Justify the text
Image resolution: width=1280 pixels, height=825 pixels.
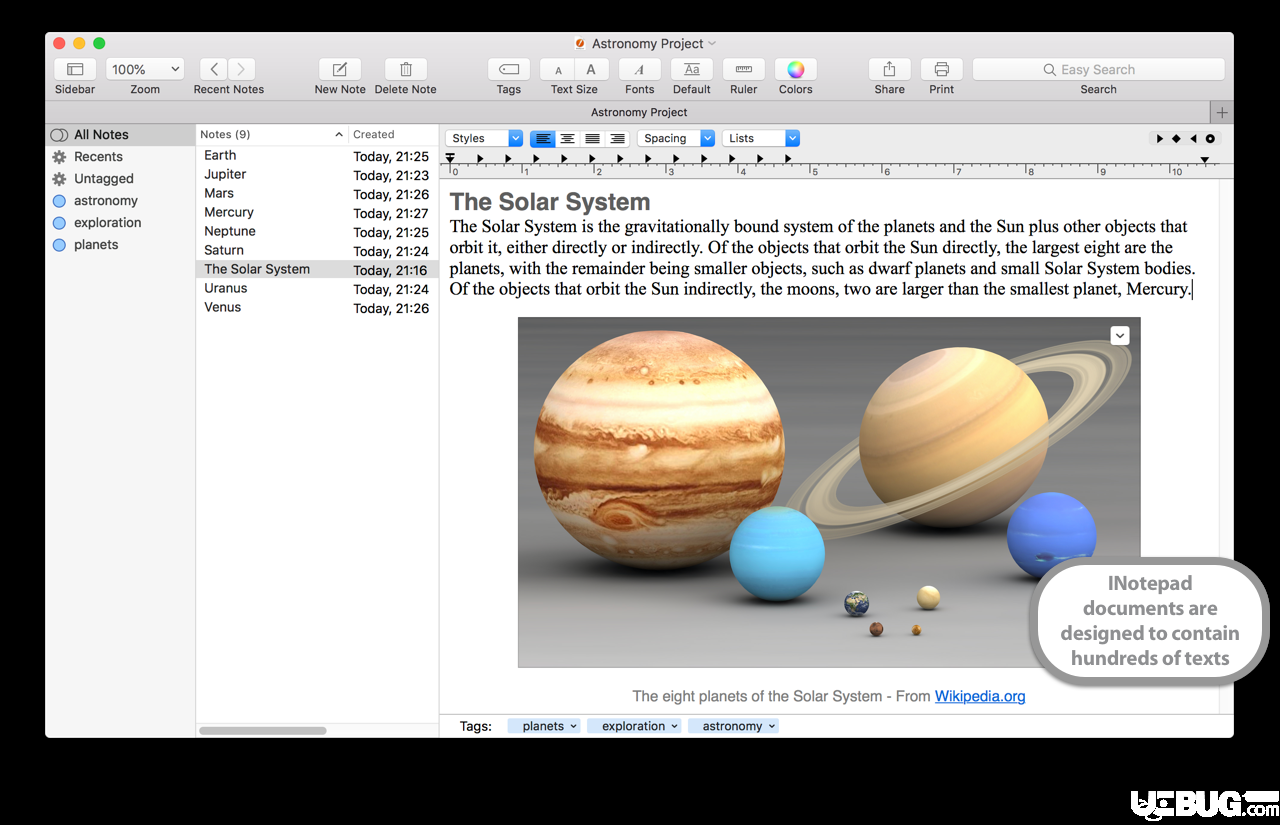click(x=593, y=138)
